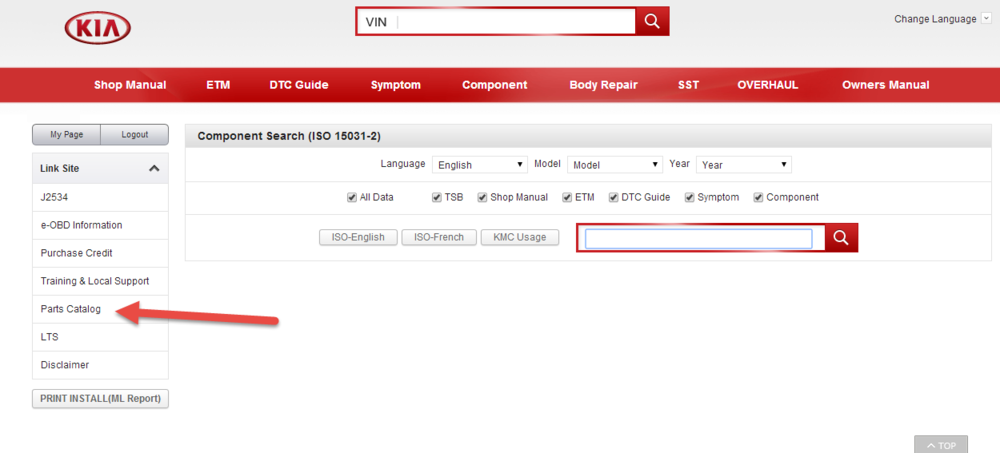Click the Change Language text
1000x453 pixels.
935,19
